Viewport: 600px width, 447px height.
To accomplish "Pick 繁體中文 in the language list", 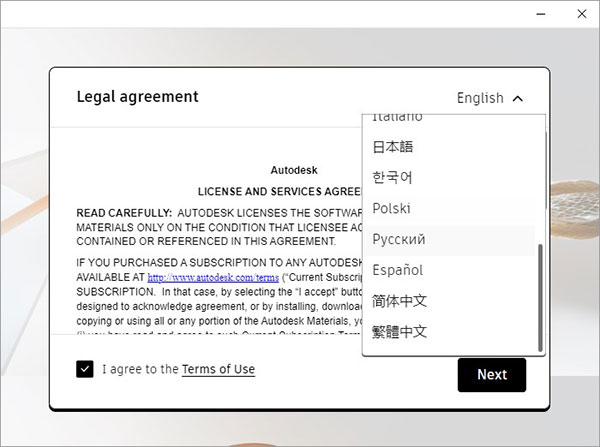I will (x=400, y=332).
